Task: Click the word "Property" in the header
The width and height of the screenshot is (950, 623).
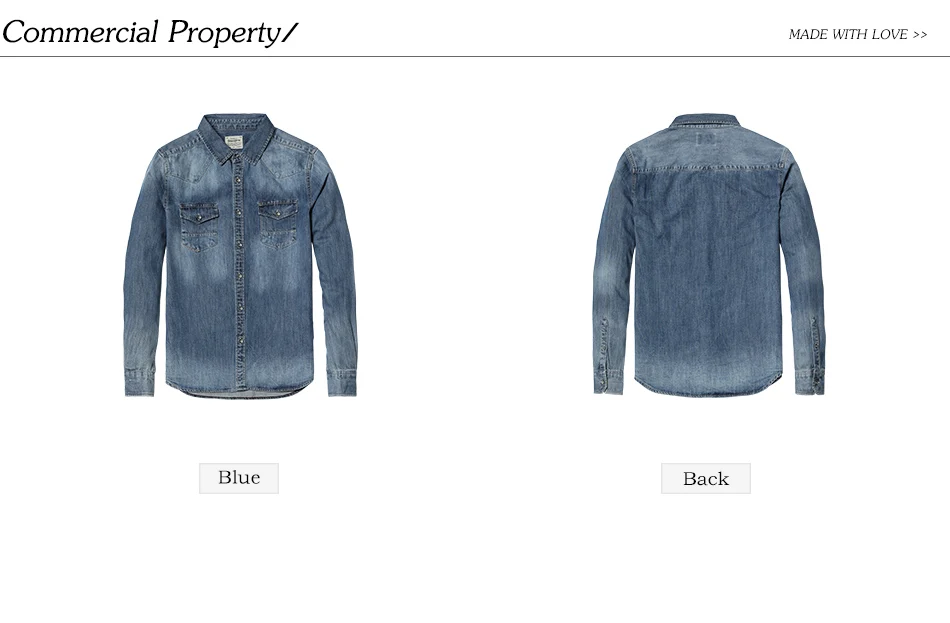Action: click(224, 33)
